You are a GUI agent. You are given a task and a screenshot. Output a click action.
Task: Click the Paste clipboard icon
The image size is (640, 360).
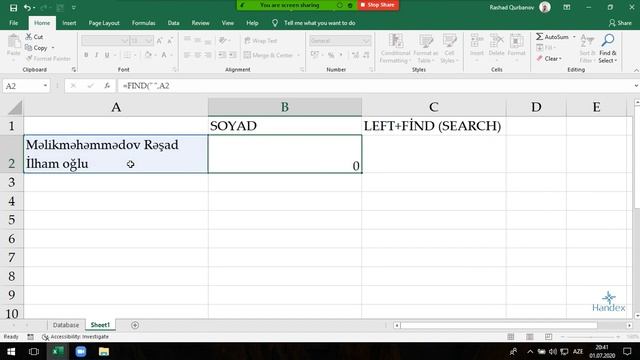coord(13,41)
